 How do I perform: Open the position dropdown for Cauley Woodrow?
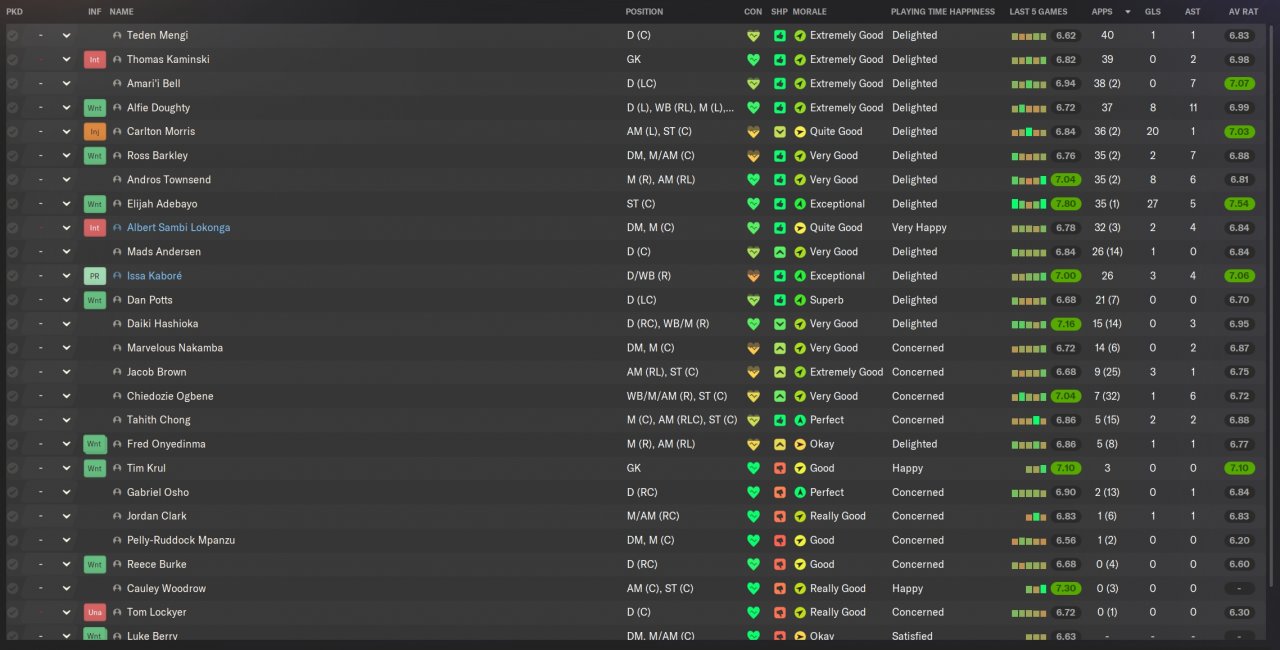point(66,587)
